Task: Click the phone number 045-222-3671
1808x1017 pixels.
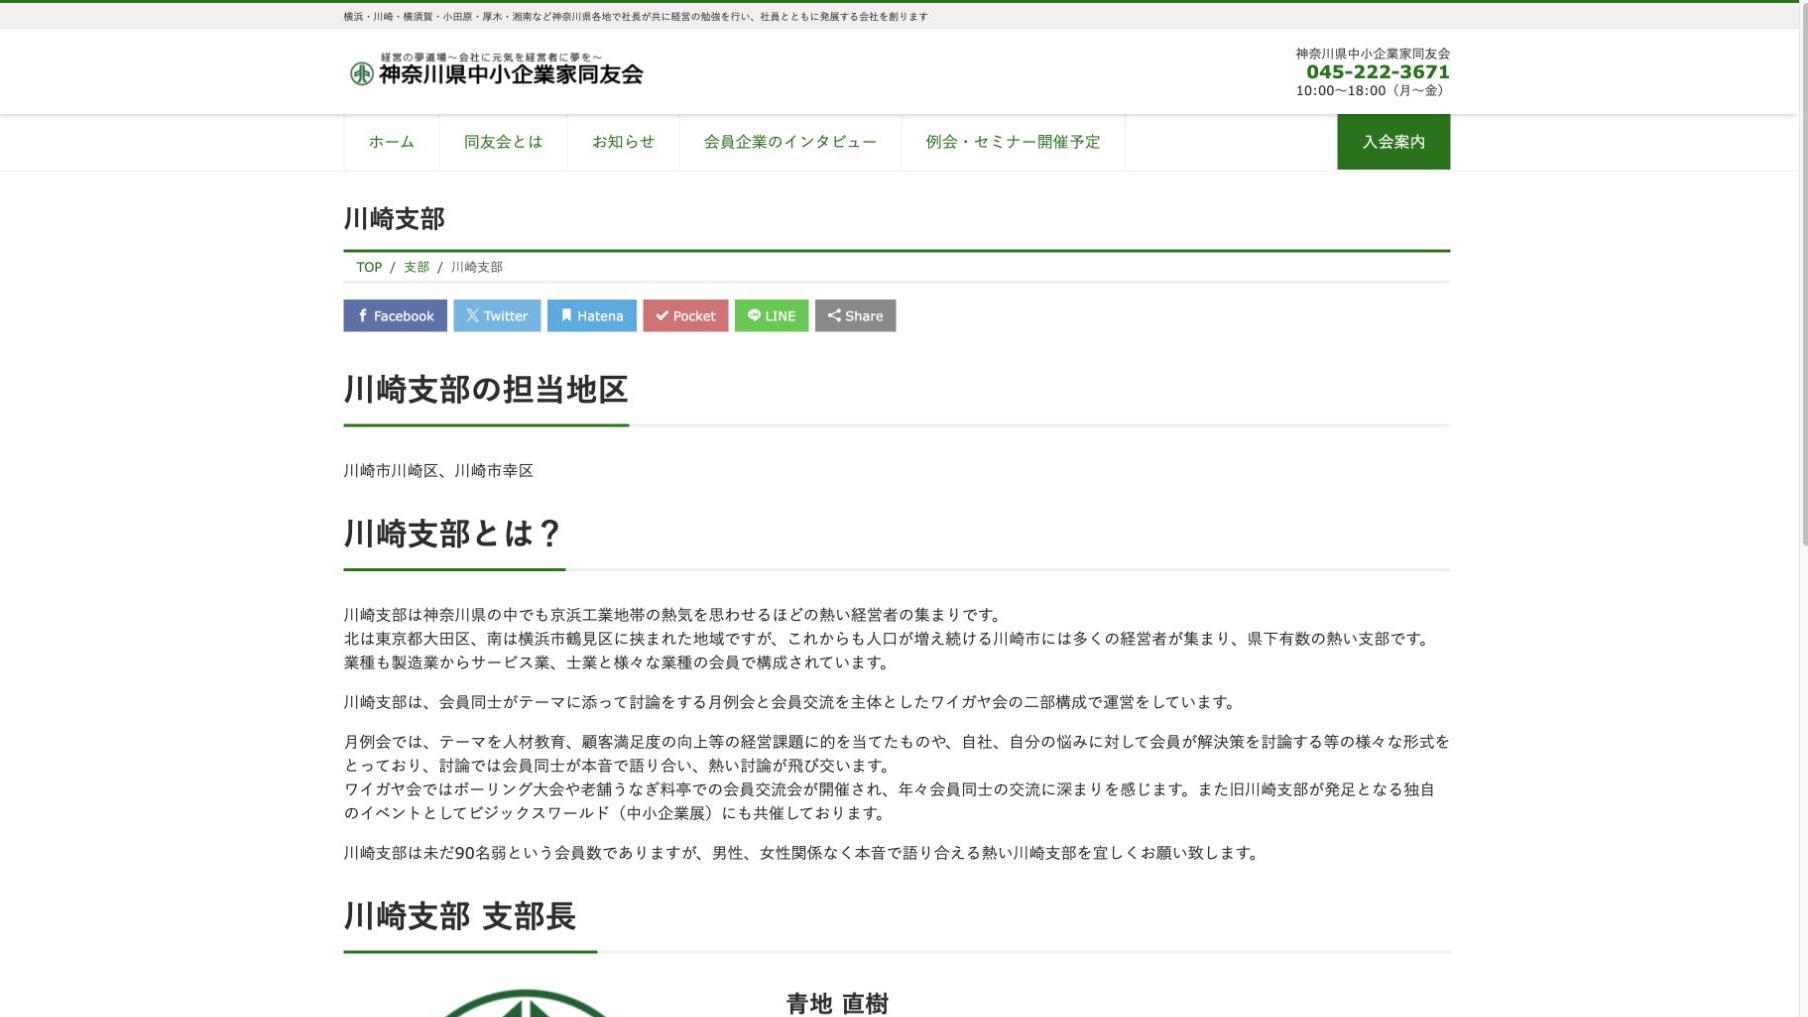Action: (1377, 71)
